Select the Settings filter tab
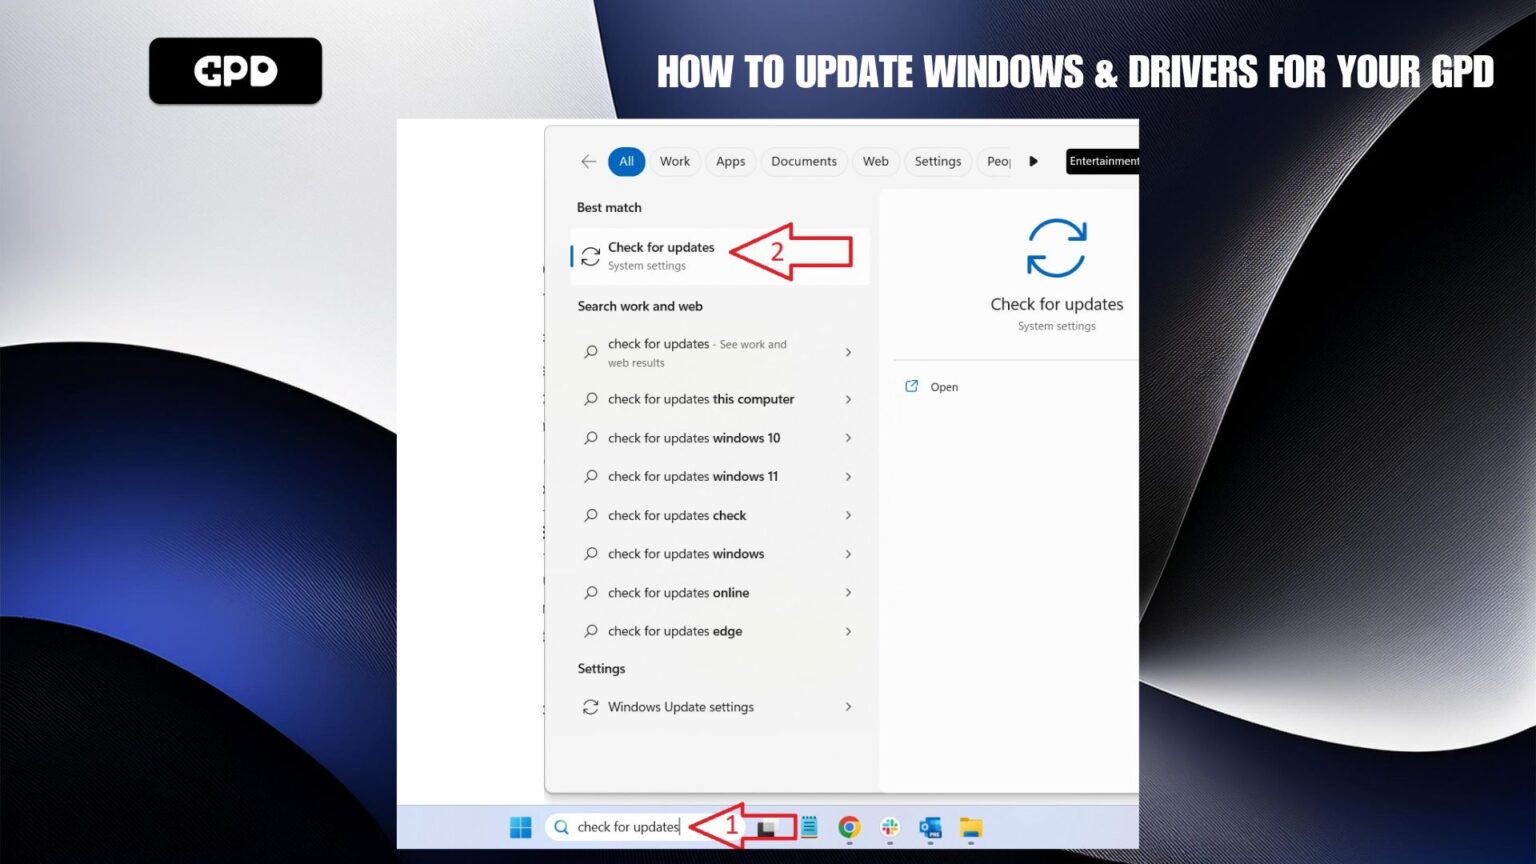The image size is (1536, 864). point(937,161)
